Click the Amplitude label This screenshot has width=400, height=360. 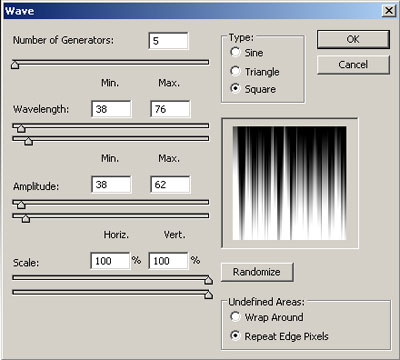click(x=36, y=186)
